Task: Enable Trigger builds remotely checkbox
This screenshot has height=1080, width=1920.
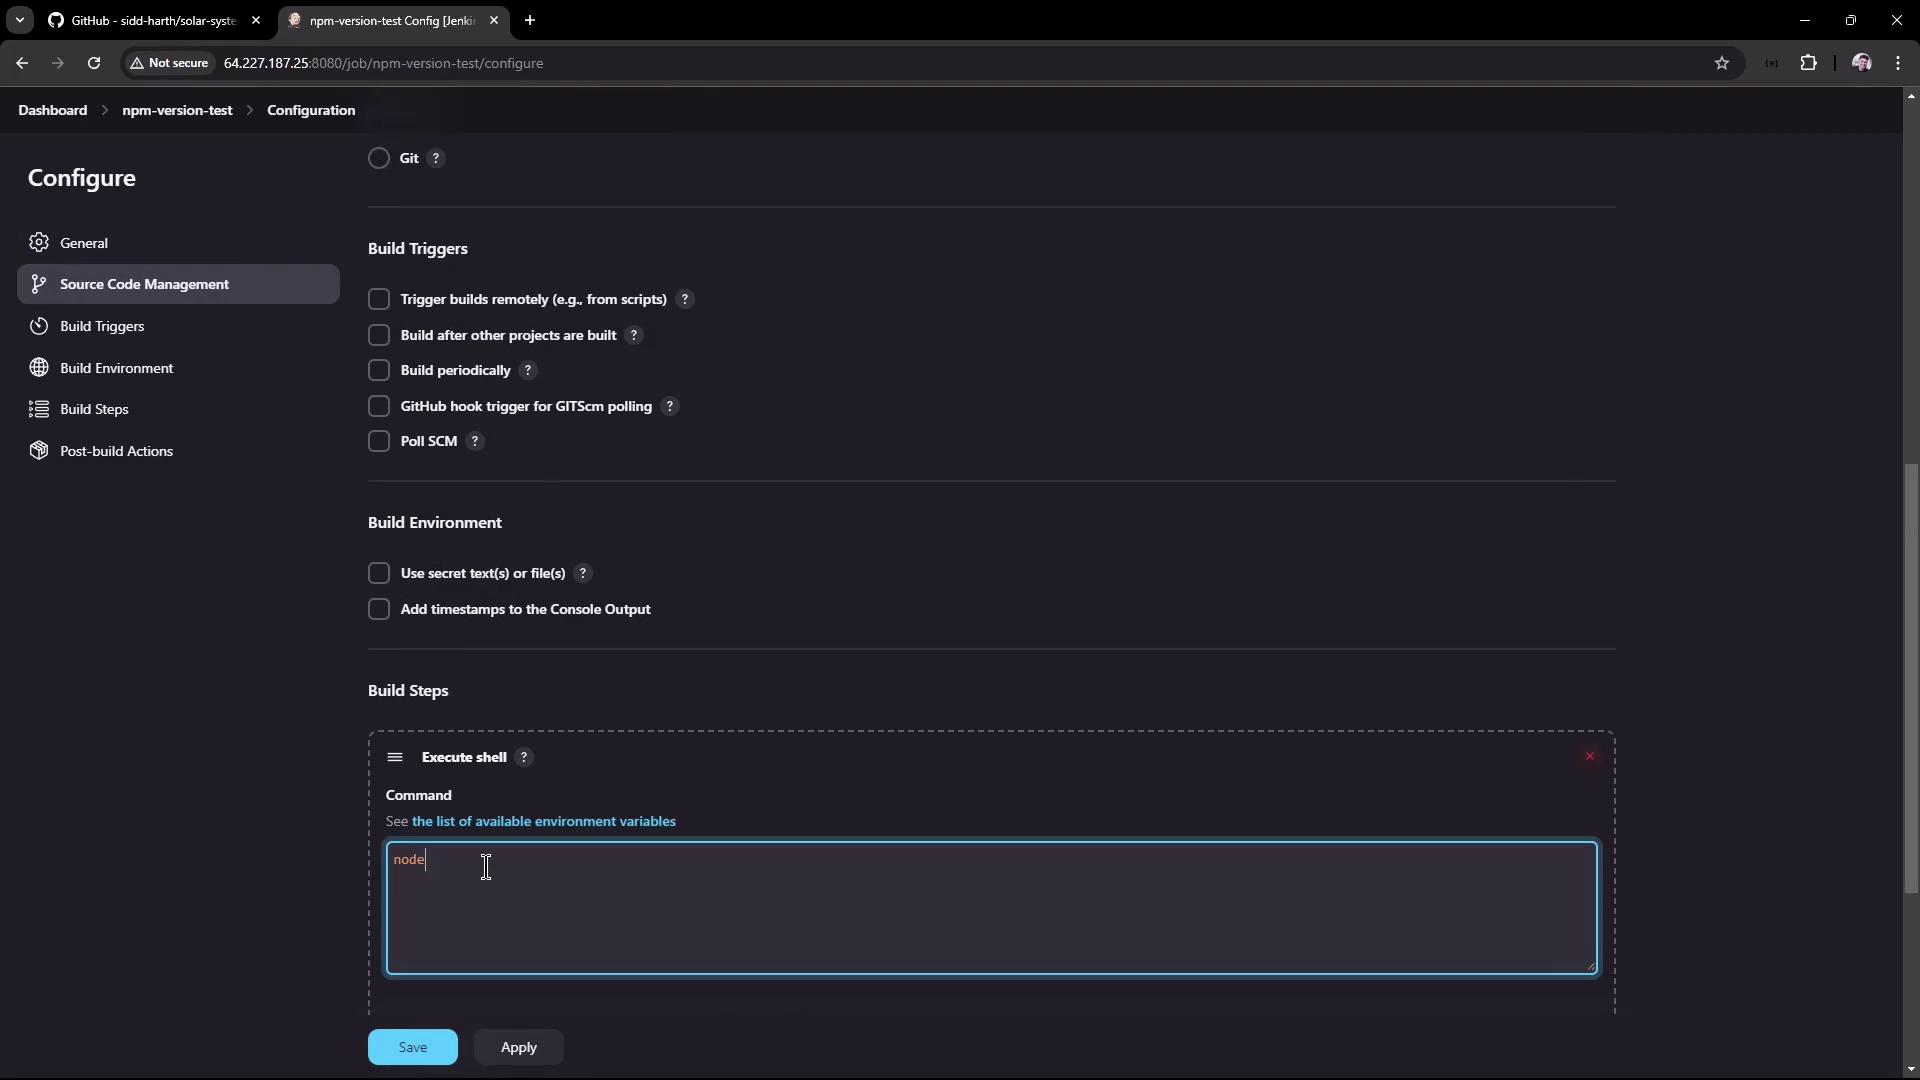Action: click(x=379, y=299)
